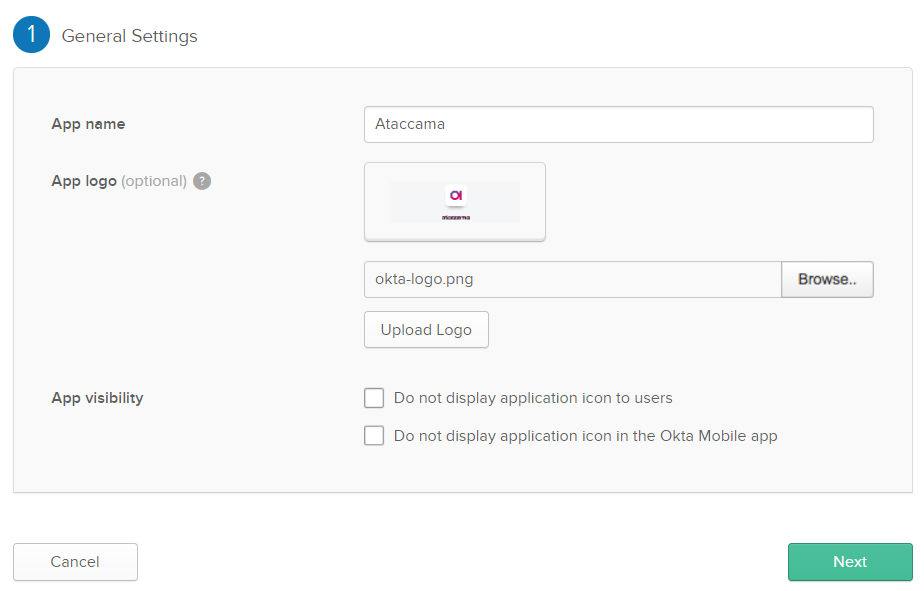Click the General Settings heading text

tap(129, 35)
